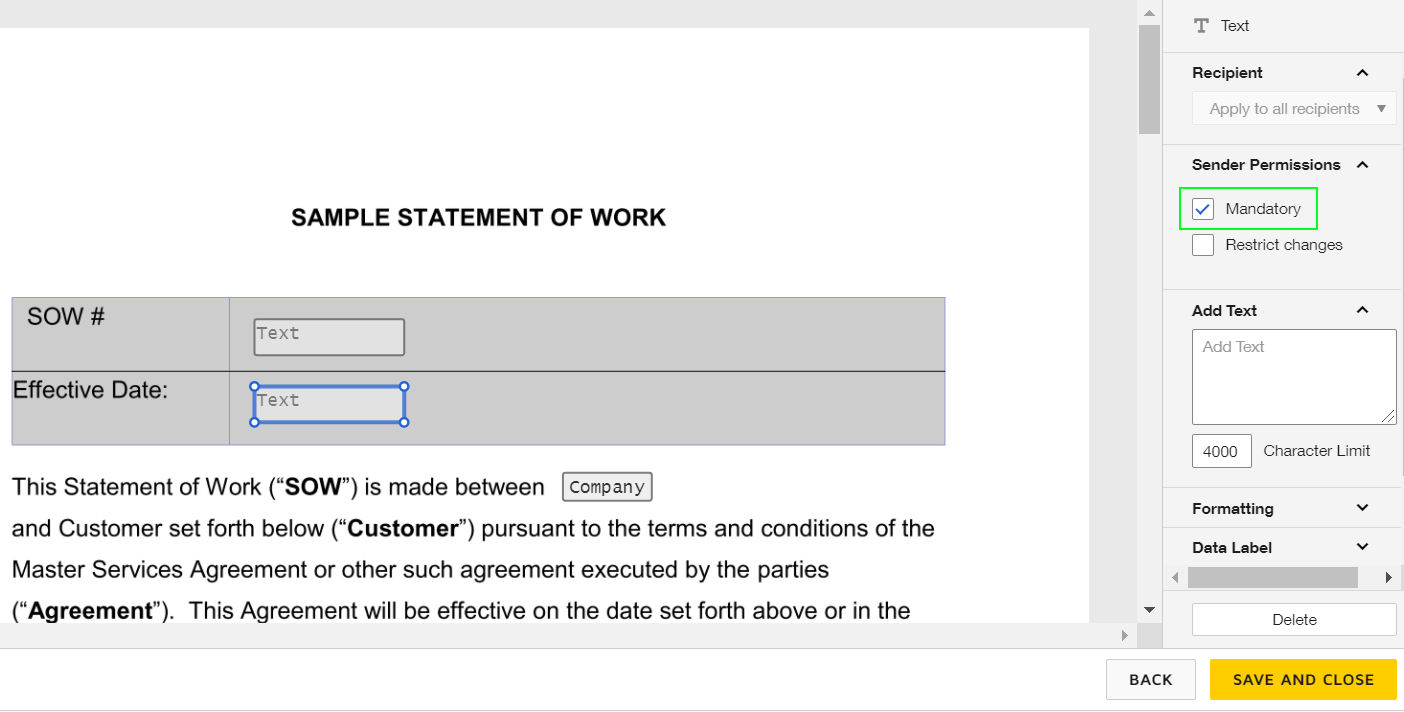
Task: Open the Apply to all recipients dropdown
Action: tap(1294, 108)
